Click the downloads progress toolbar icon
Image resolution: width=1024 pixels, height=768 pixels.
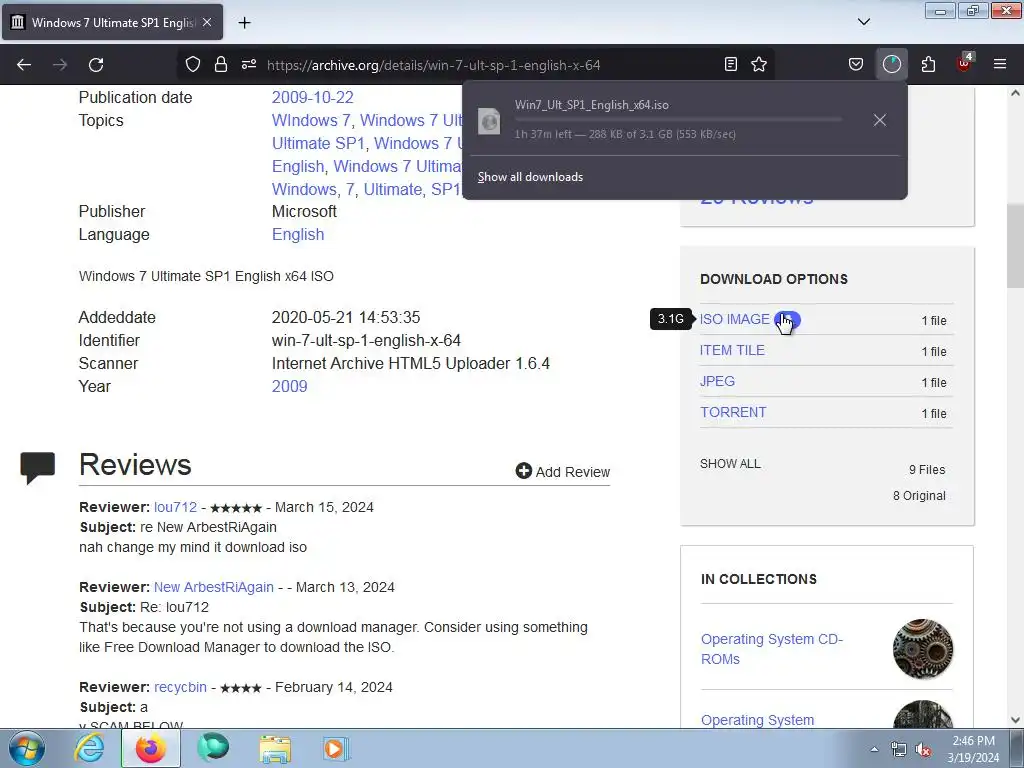(891, 64)
